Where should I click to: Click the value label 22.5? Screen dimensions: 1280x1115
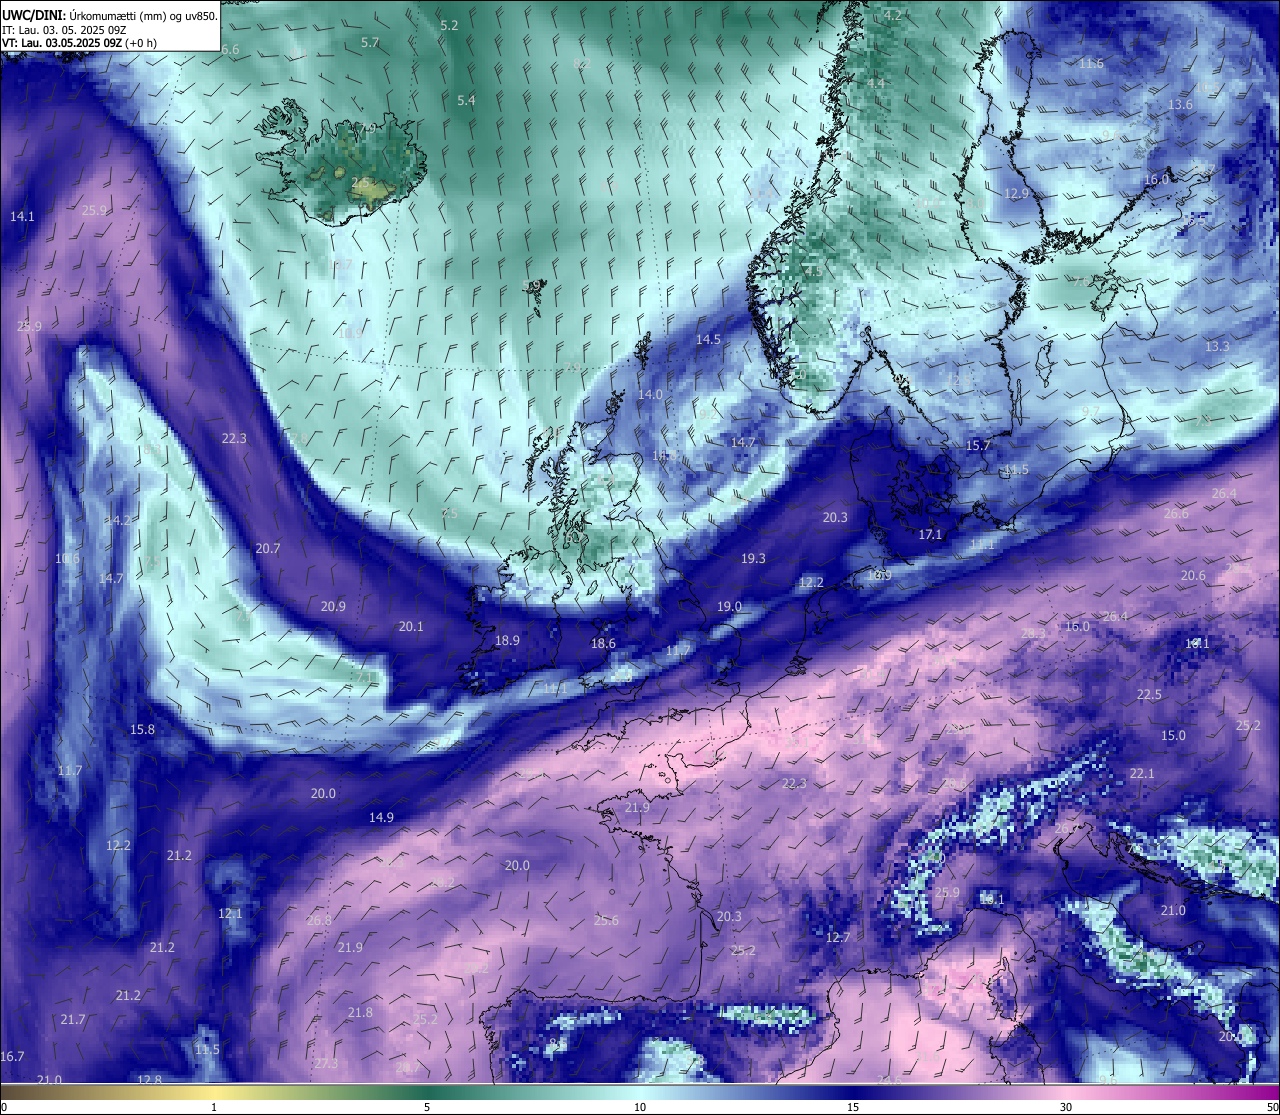(x=1149, y=695)
